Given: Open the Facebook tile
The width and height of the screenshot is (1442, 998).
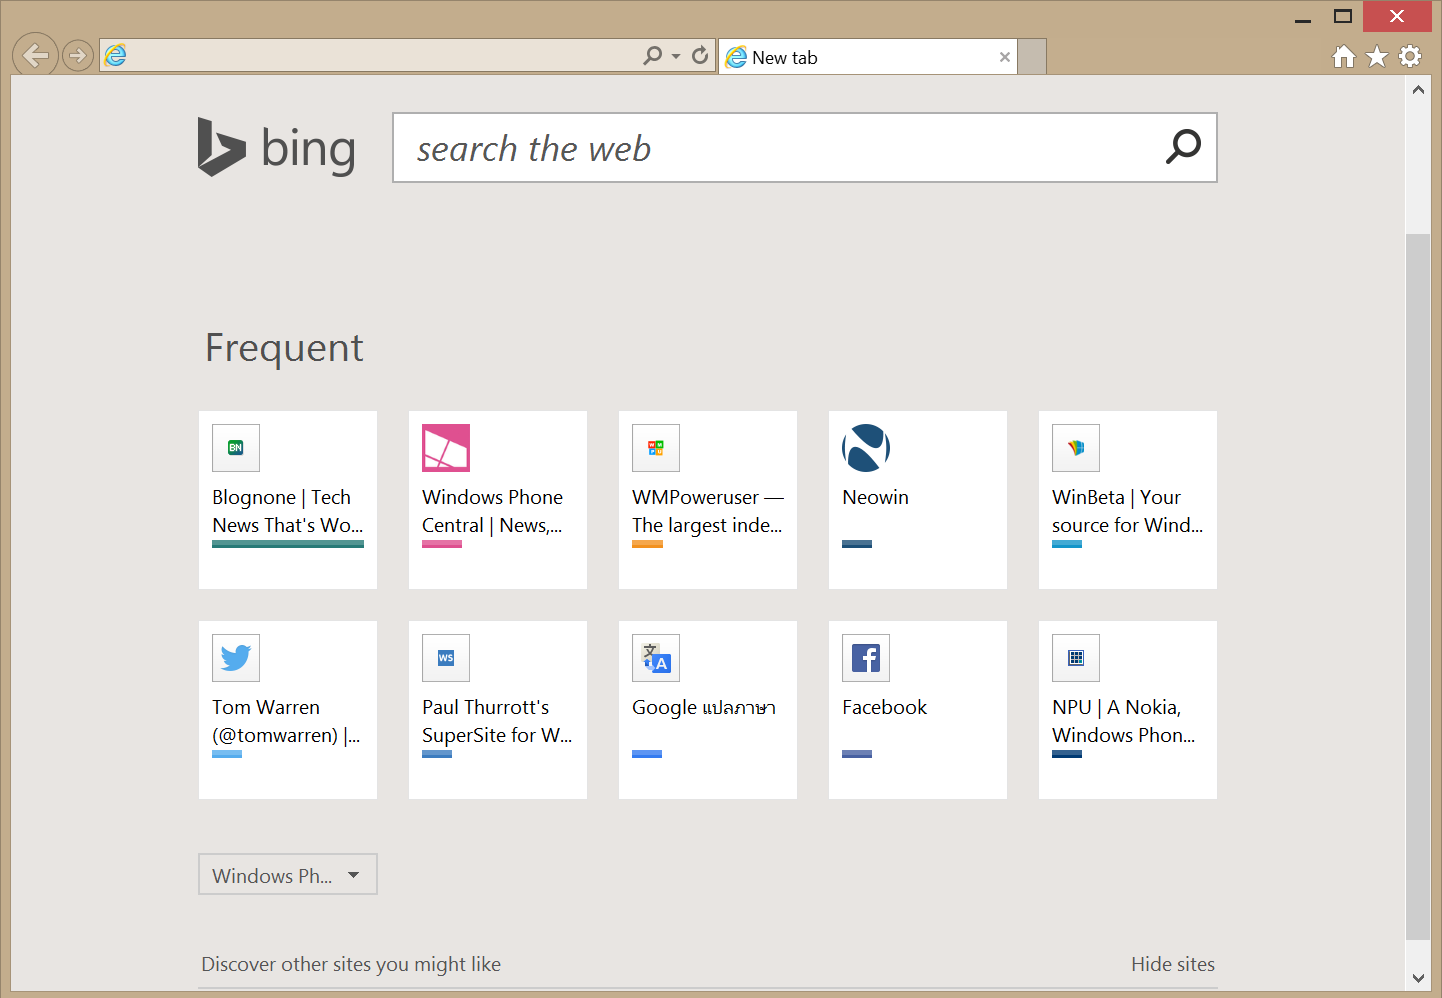Looking at the screenshot, I should click(x=918, y=710).
